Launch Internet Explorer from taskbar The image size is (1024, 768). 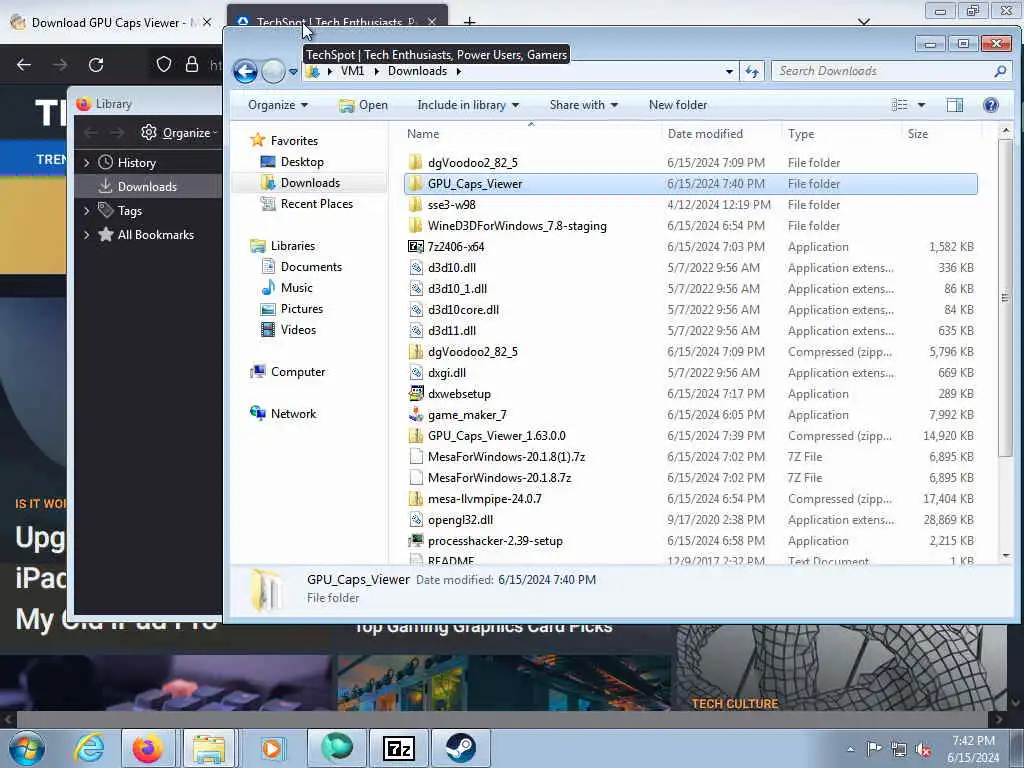89,748
